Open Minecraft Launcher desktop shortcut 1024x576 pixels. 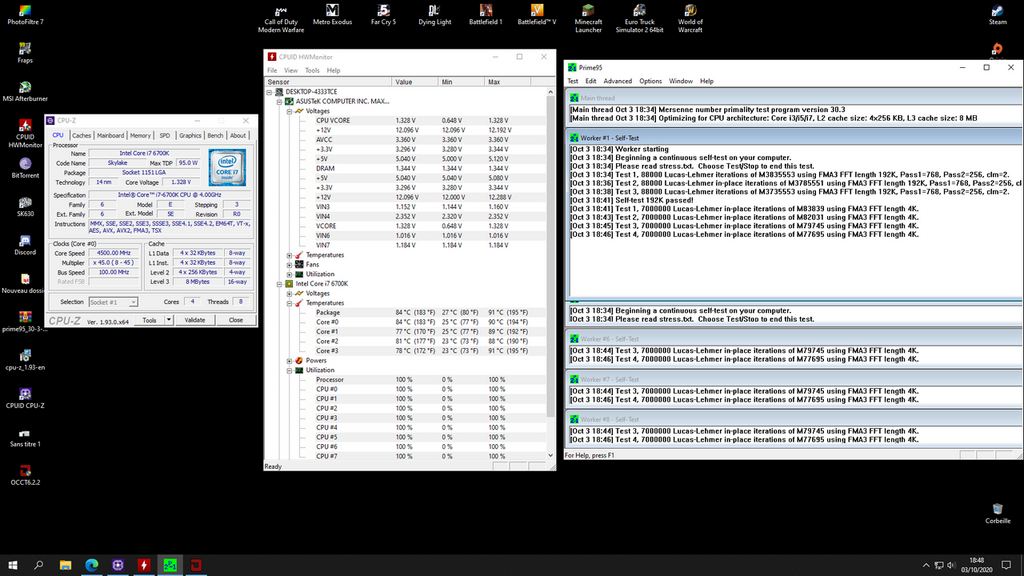click(588, 19)
